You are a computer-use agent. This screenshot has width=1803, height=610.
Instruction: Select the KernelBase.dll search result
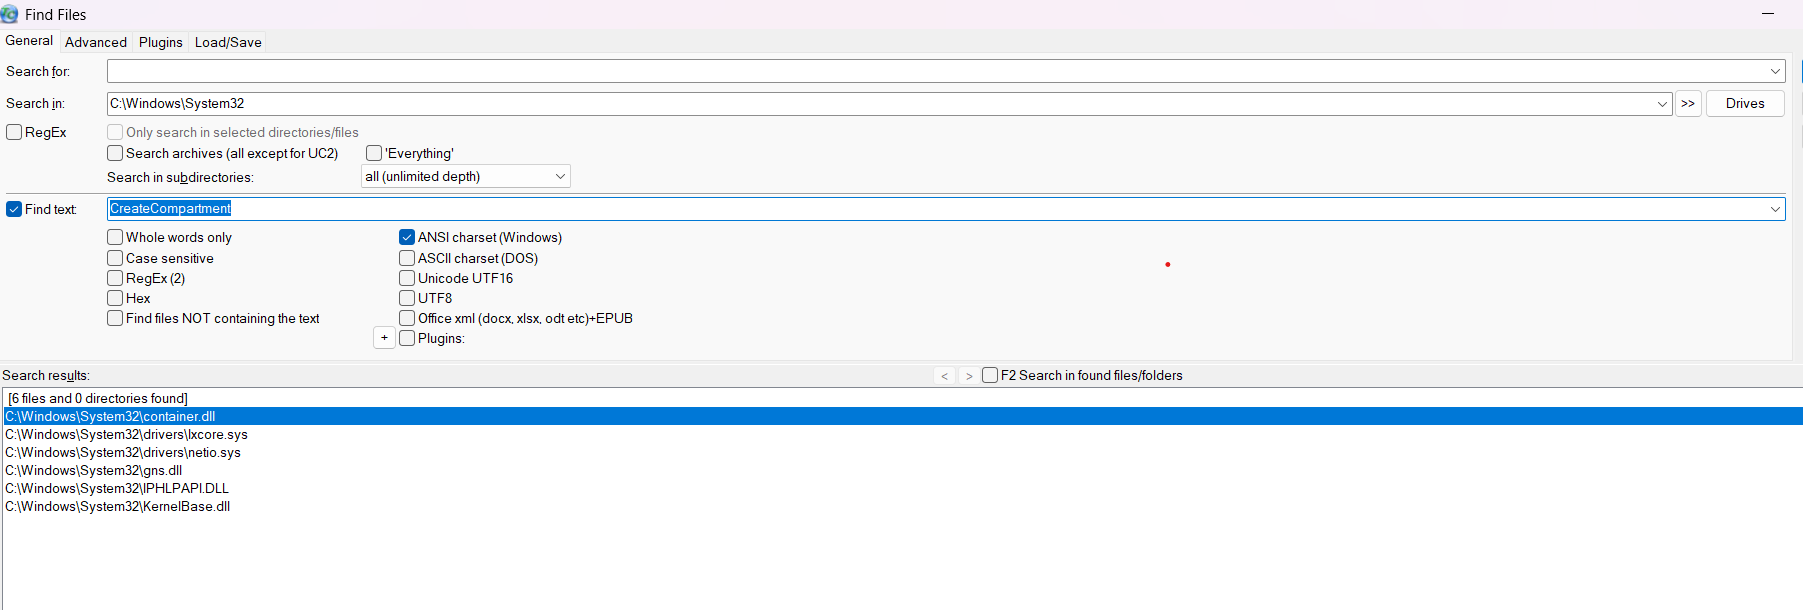click(x=118, y=507)
